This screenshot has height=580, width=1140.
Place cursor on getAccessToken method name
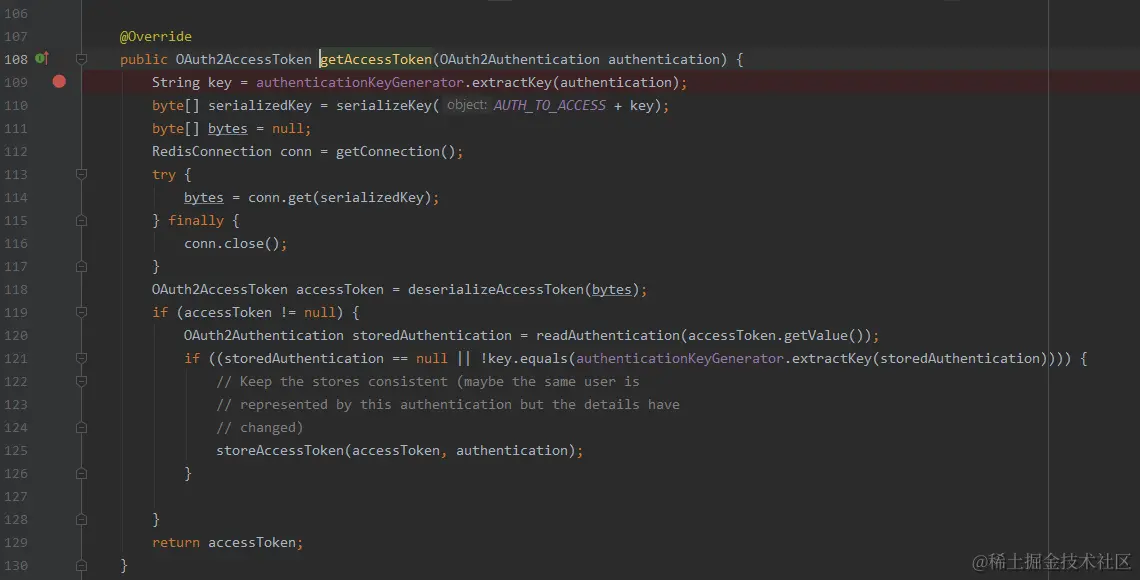pos(376,59)
